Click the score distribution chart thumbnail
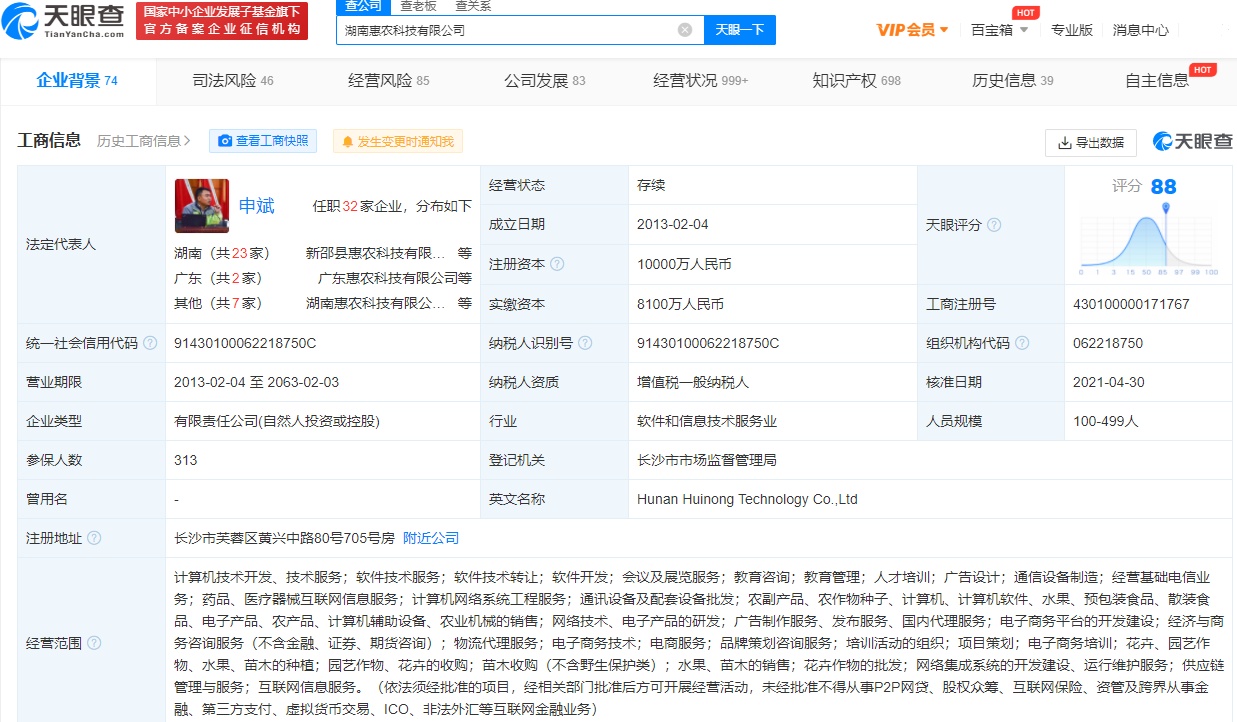Viewport: 1237px width, 722px height. tap(1148, 240)
